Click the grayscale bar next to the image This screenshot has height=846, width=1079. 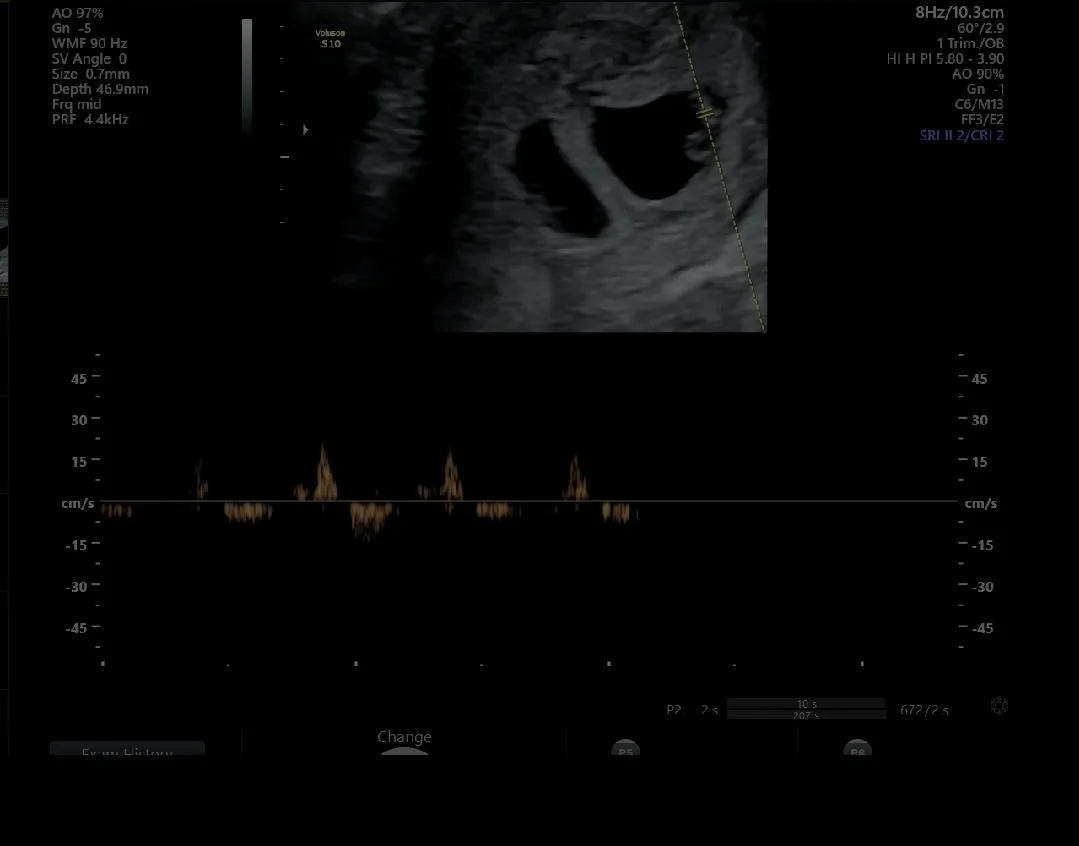pos(247,76)
